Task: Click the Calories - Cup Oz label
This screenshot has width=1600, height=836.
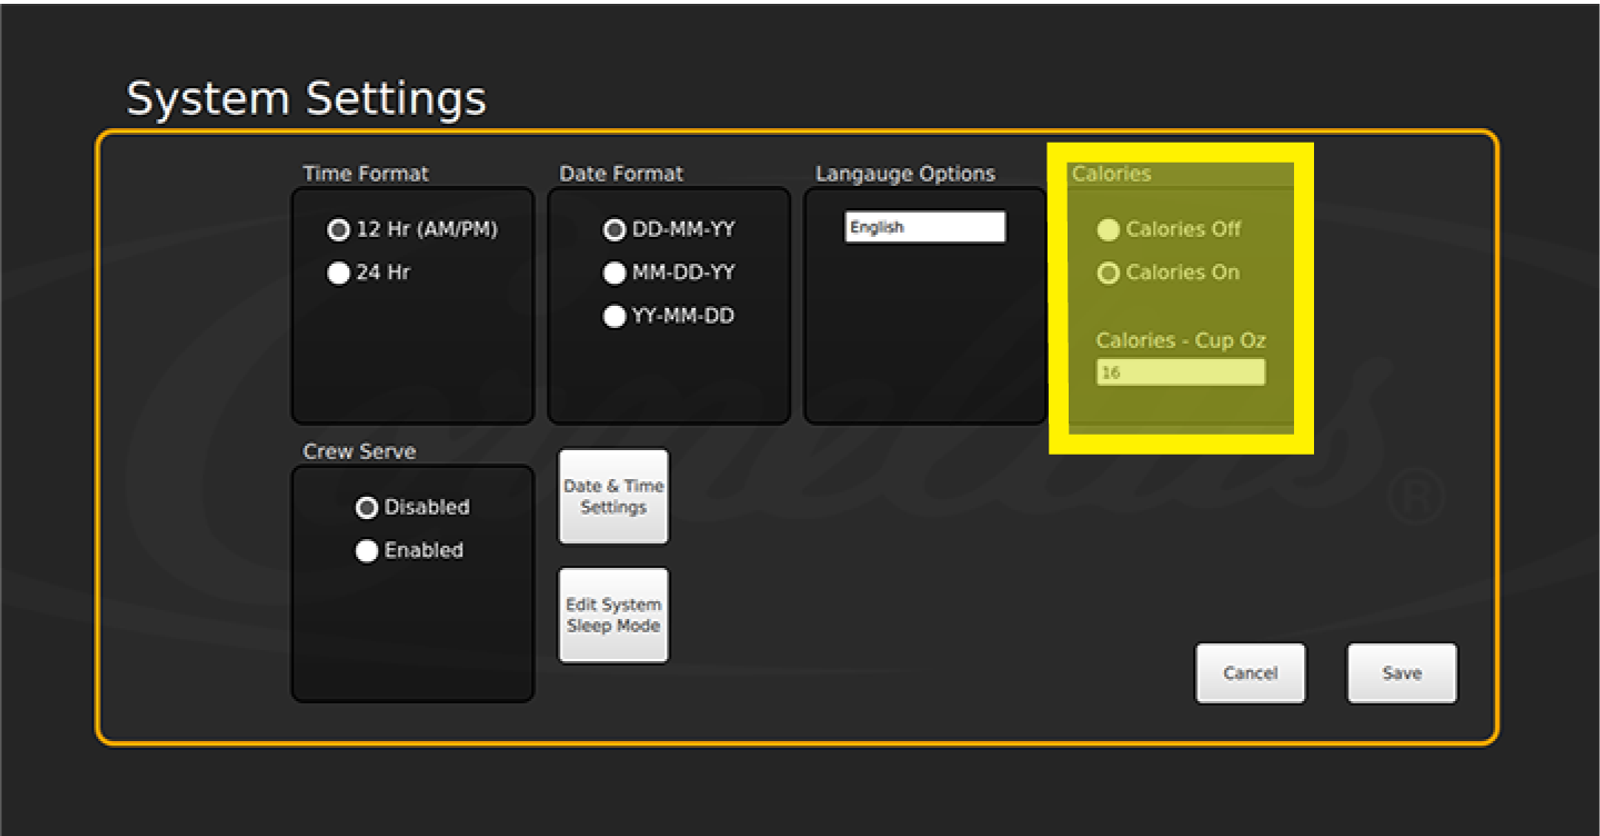Action: pyautogui.click(x=1181, y=341)
